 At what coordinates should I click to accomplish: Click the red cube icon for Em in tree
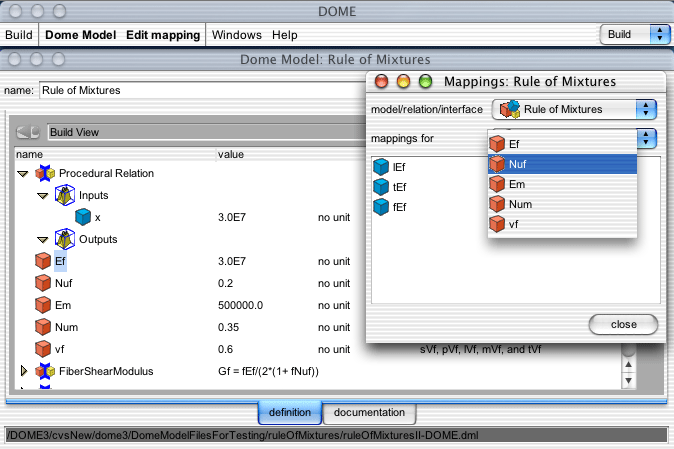click(43, 305)
